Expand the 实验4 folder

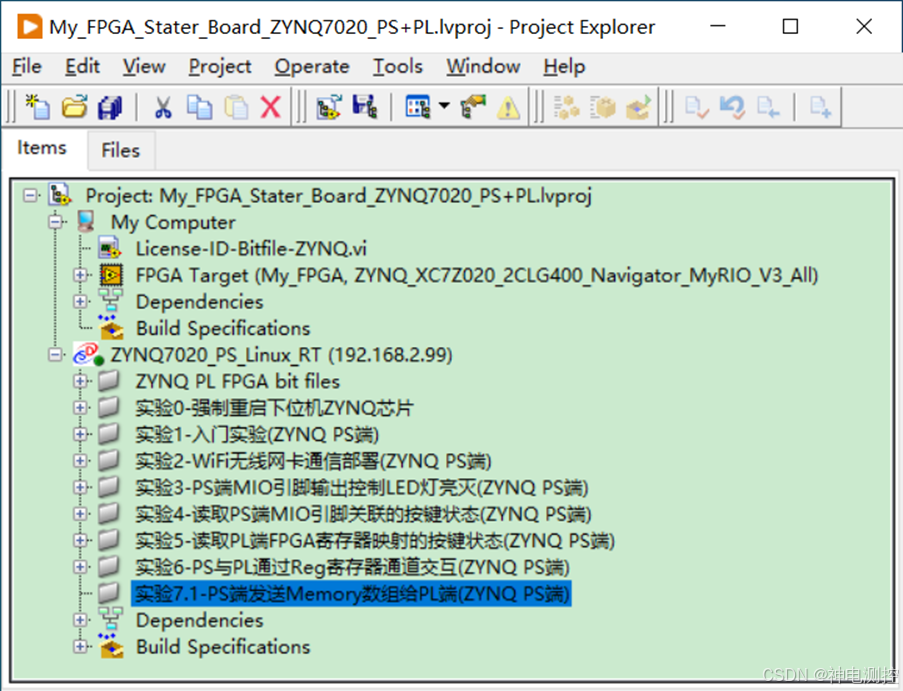pyautogui.click(x=81, y=514)
